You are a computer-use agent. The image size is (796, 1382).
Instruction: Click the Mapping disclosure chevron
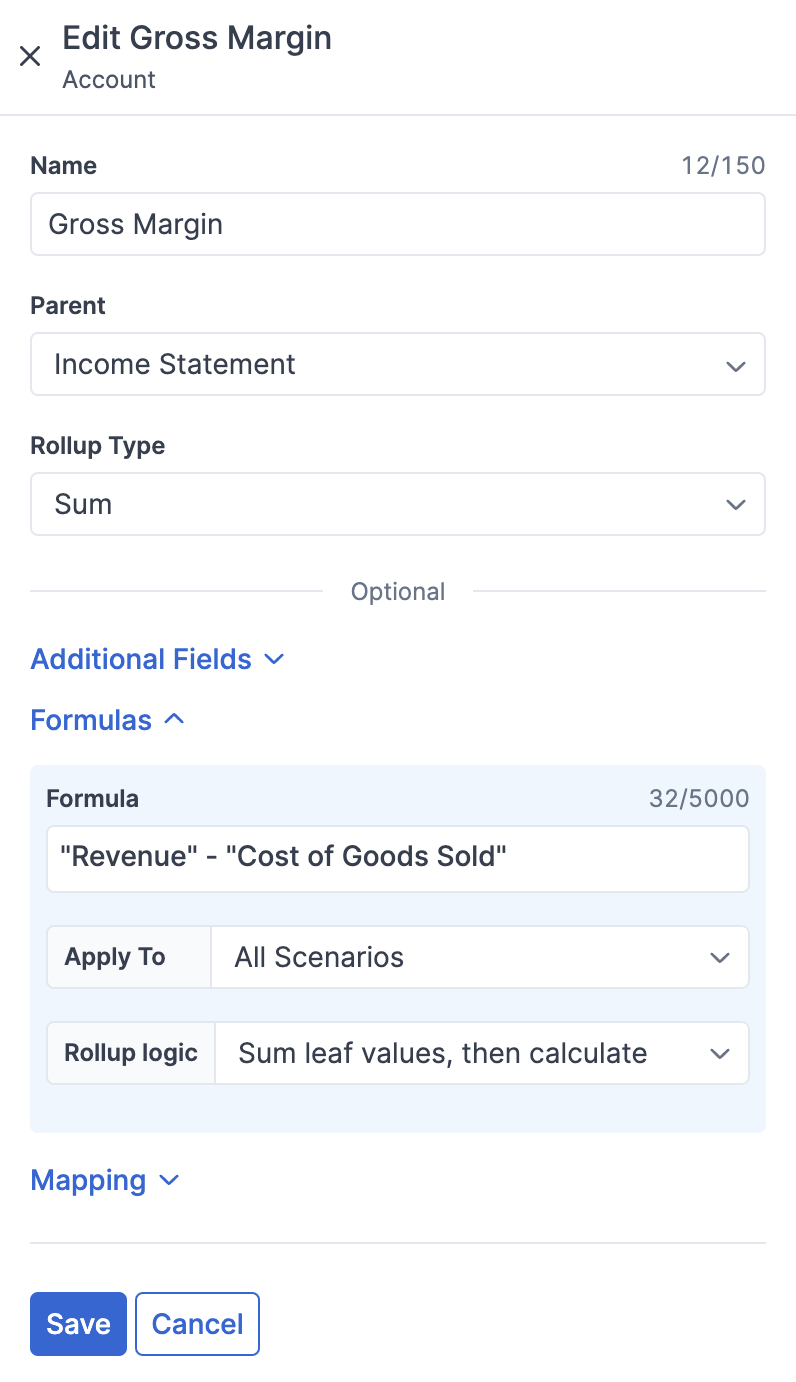(x=166, y=1181)
